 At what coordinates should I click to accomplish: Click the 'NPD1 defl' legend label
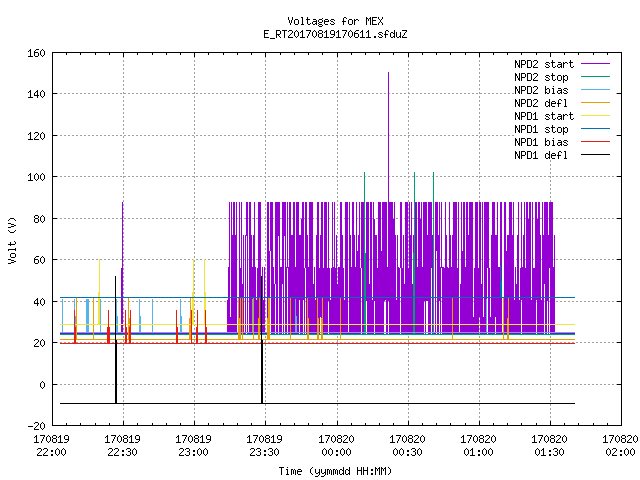(x=541, y=156)
